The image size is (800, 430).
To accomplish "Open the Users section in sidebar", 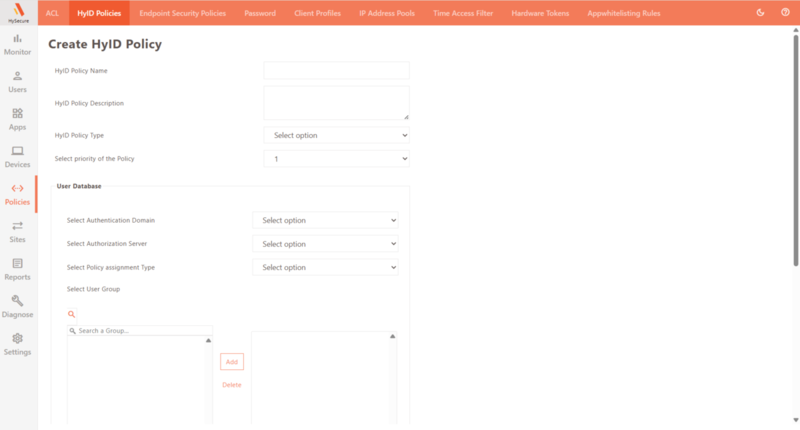I will click(17, 82).
